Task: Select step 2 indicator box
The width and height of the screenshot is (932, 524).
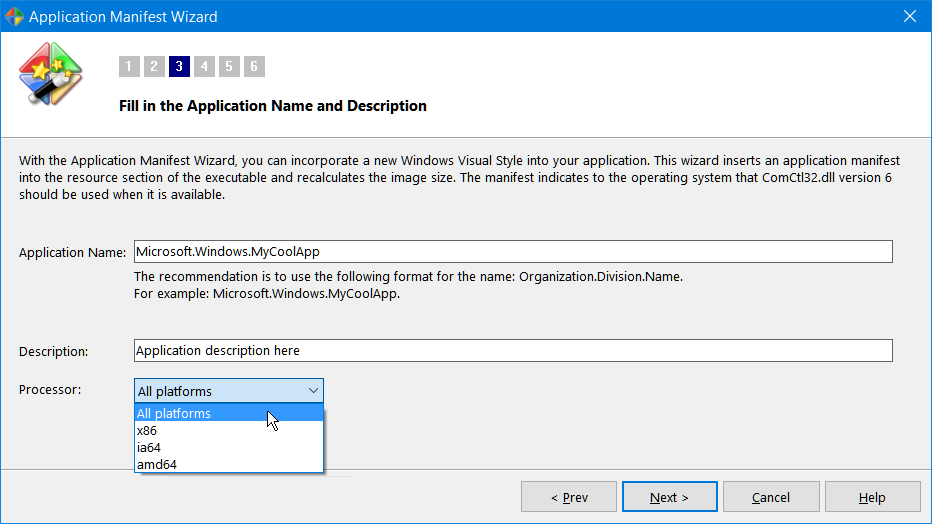Action: [154, 67]
